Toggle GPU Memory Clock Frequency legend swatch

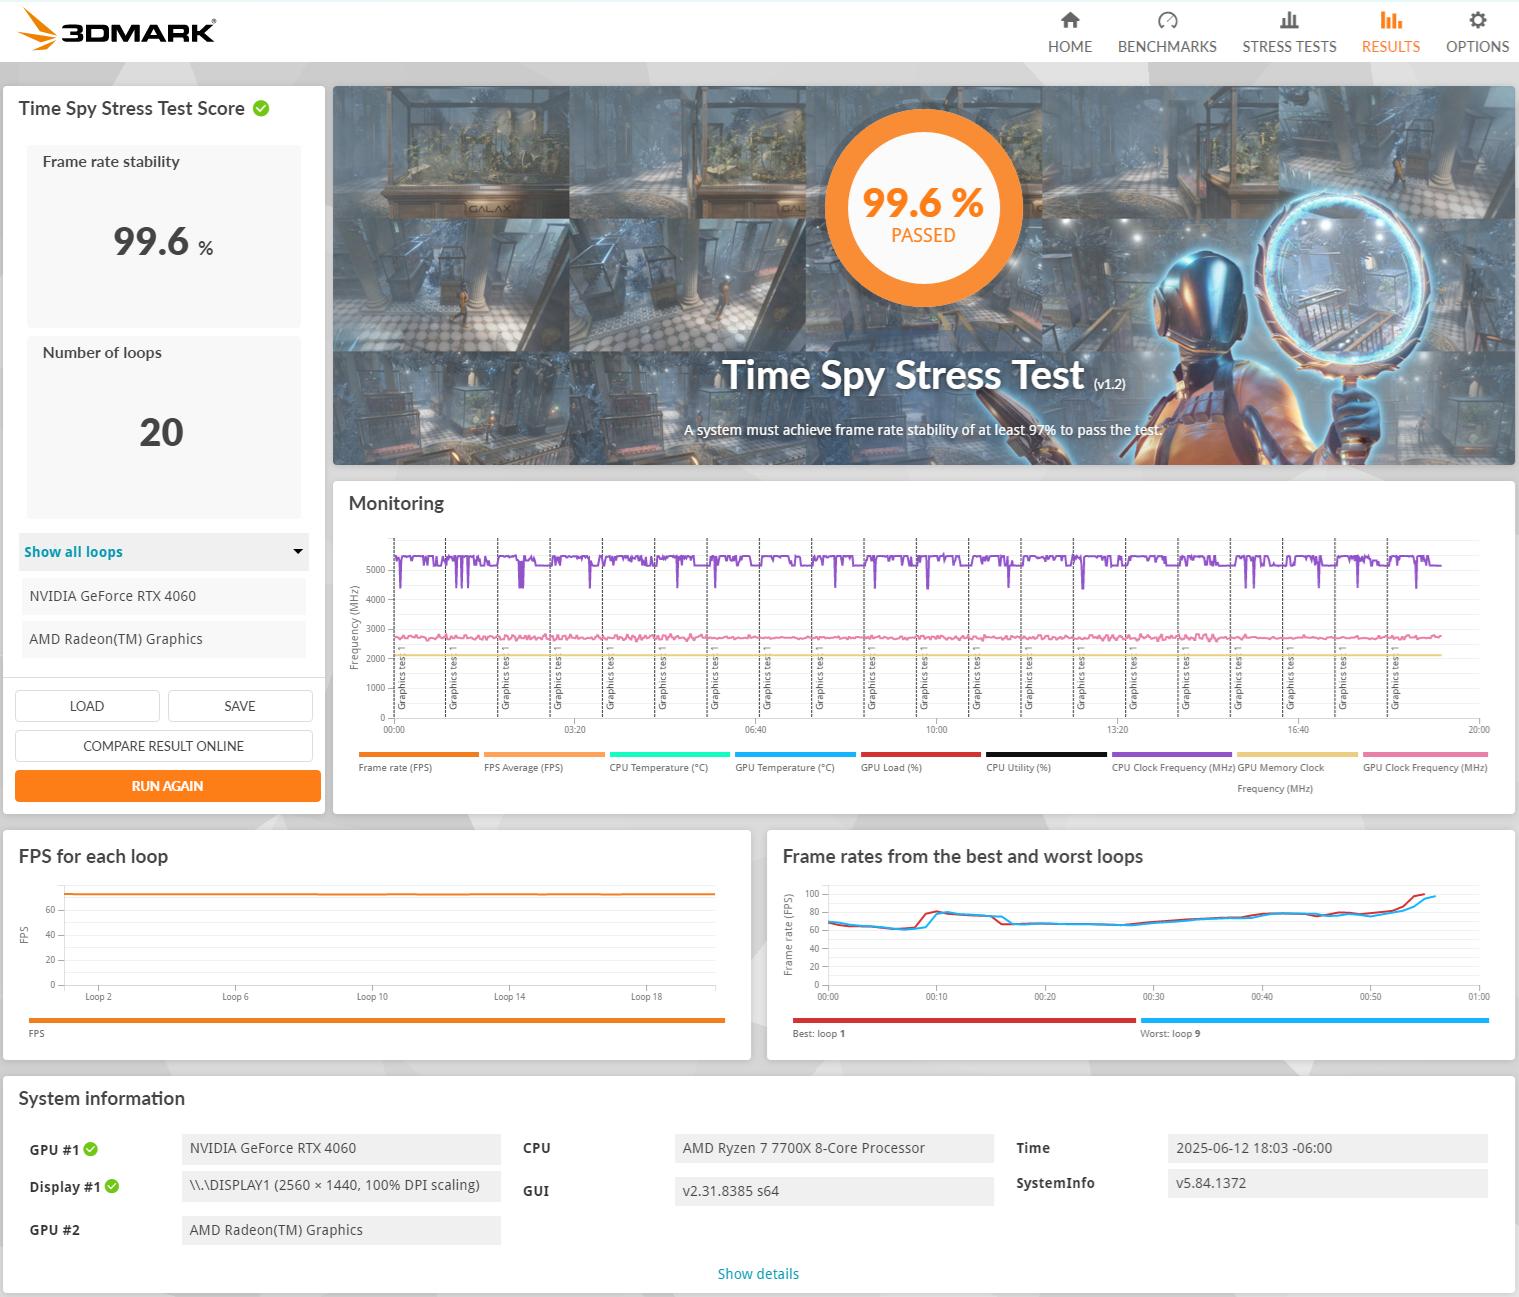(1297, 755)
